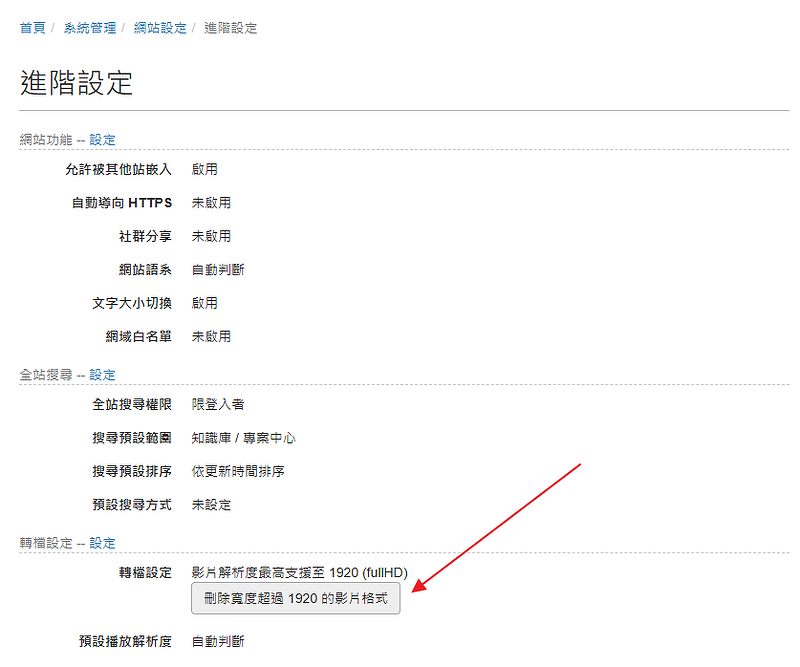Viewport: 800px width, 667px height.
Task: Click 網域白名單 label
Action: click(x=138, y=337)
